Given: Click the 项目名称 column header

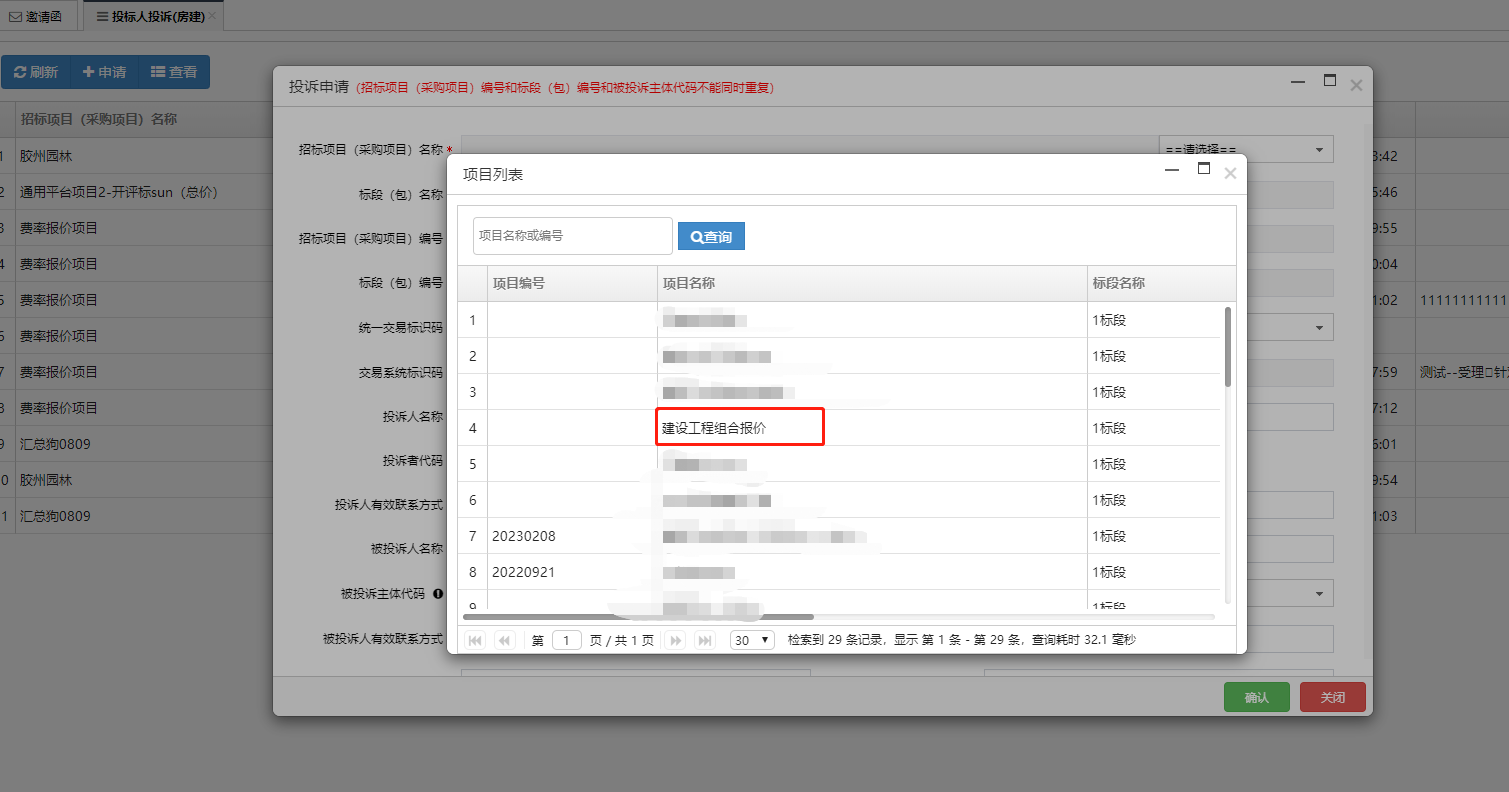Looking at the screenshot, I should click(x=872, y=283).
